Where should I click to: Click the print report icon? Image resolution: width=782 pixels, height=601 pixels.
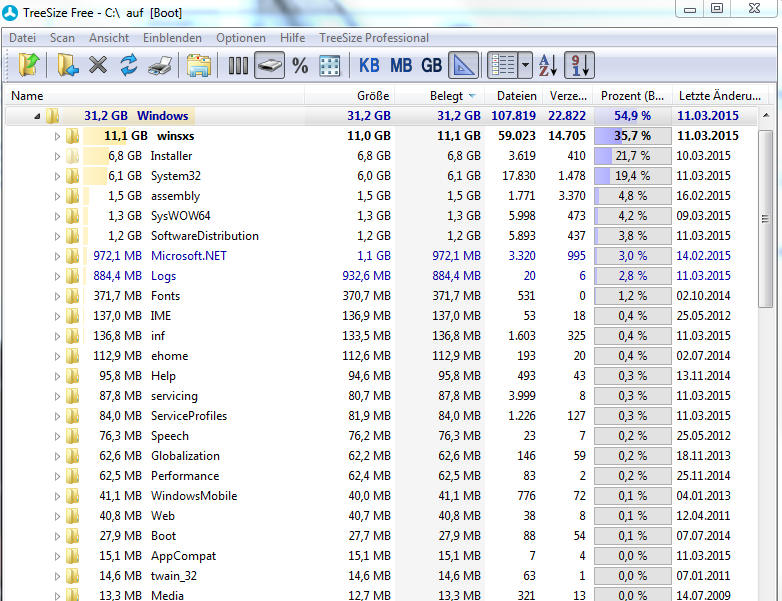tap(160, 65)
